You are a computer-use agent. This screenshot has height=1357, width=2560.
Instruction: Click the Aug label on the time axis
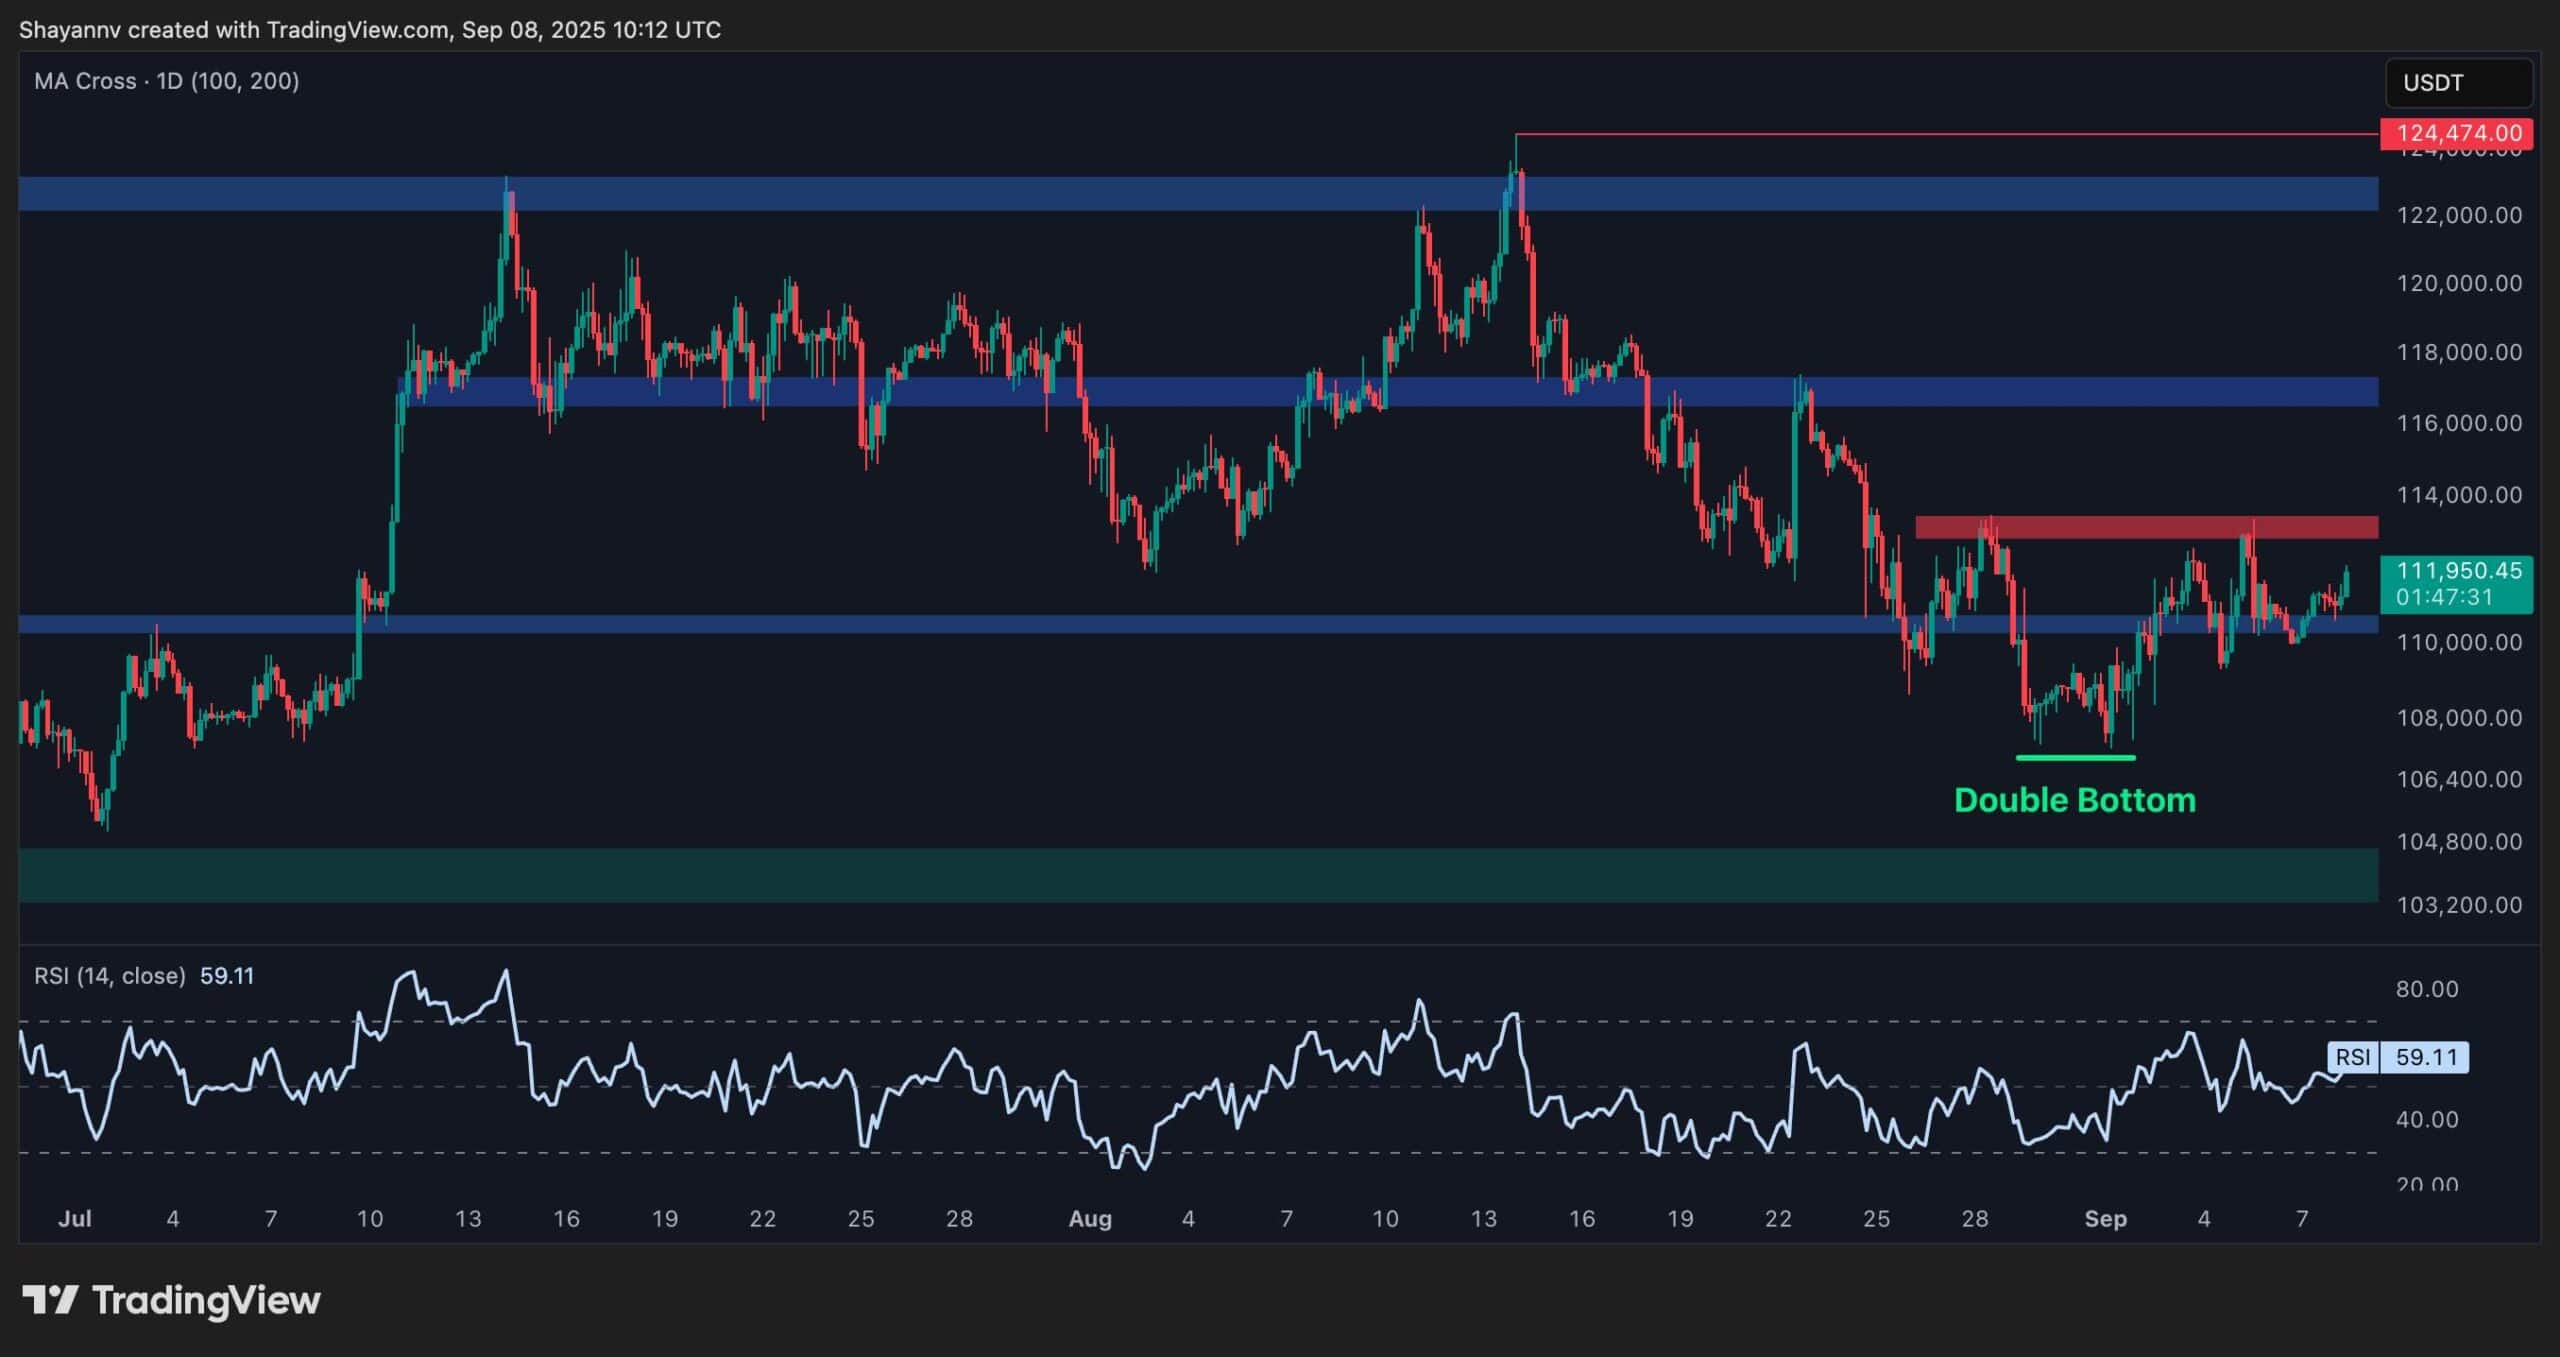click(x=1090, y=1219)
